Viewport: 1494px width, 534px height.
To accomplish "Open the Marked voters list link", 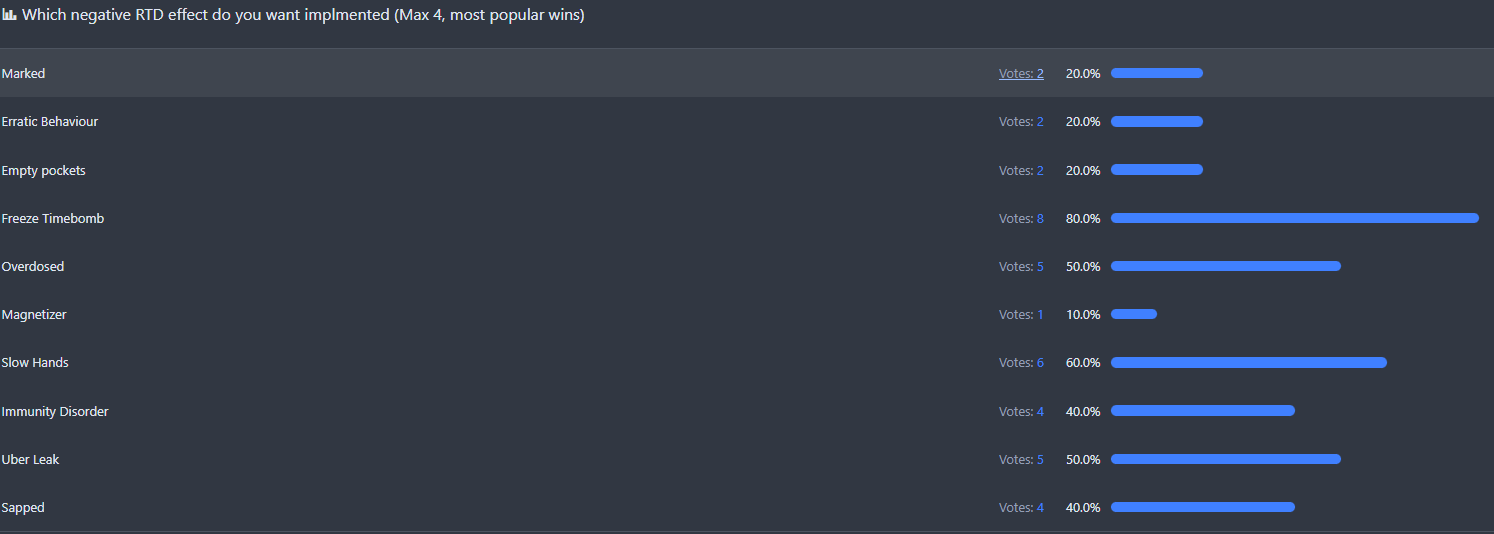I will pyautogui.click(x=1021, y=74).
